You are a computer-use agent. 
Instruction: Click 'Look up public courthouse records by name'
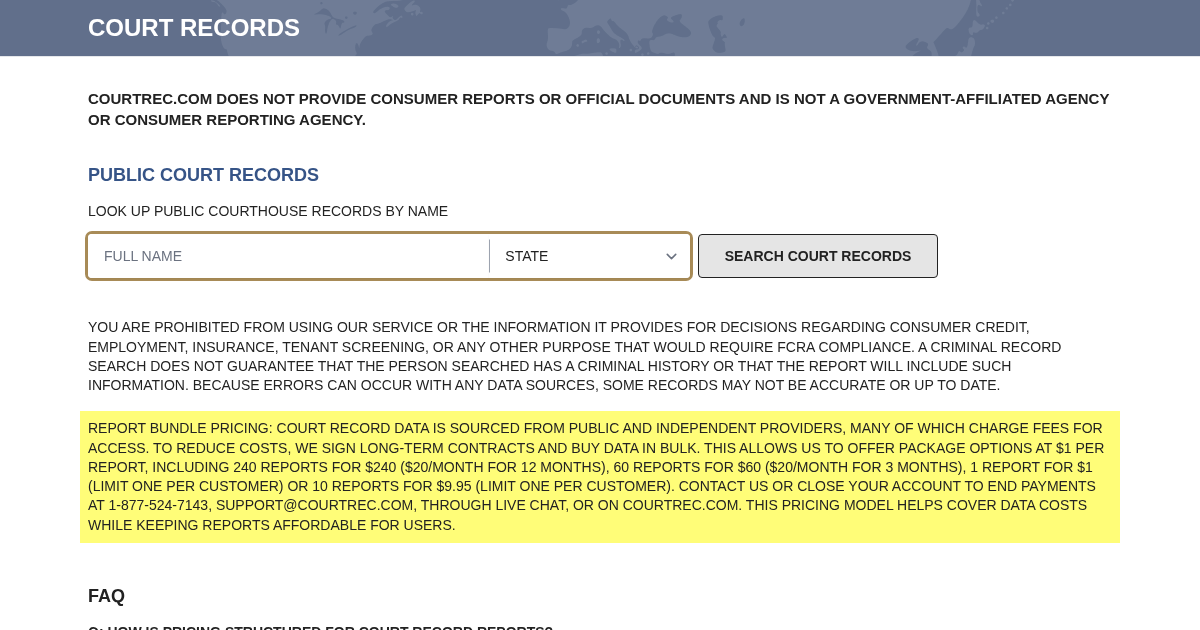tap(268, 211)
